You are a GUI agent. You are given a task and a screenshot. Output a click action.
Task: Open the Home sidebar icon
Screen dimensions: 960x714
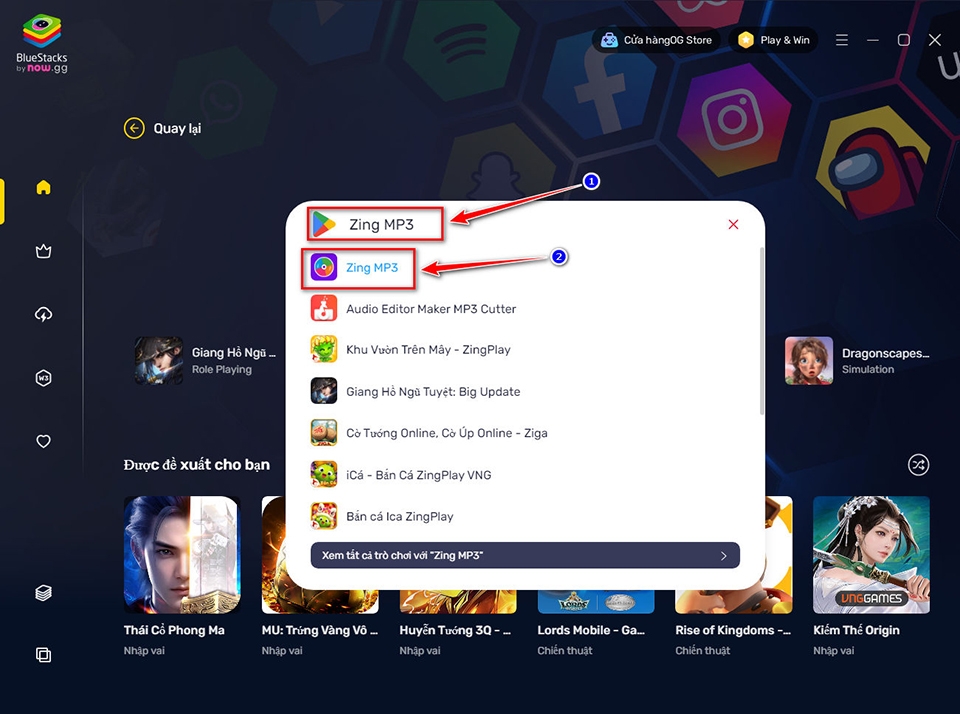pos(43,187)
